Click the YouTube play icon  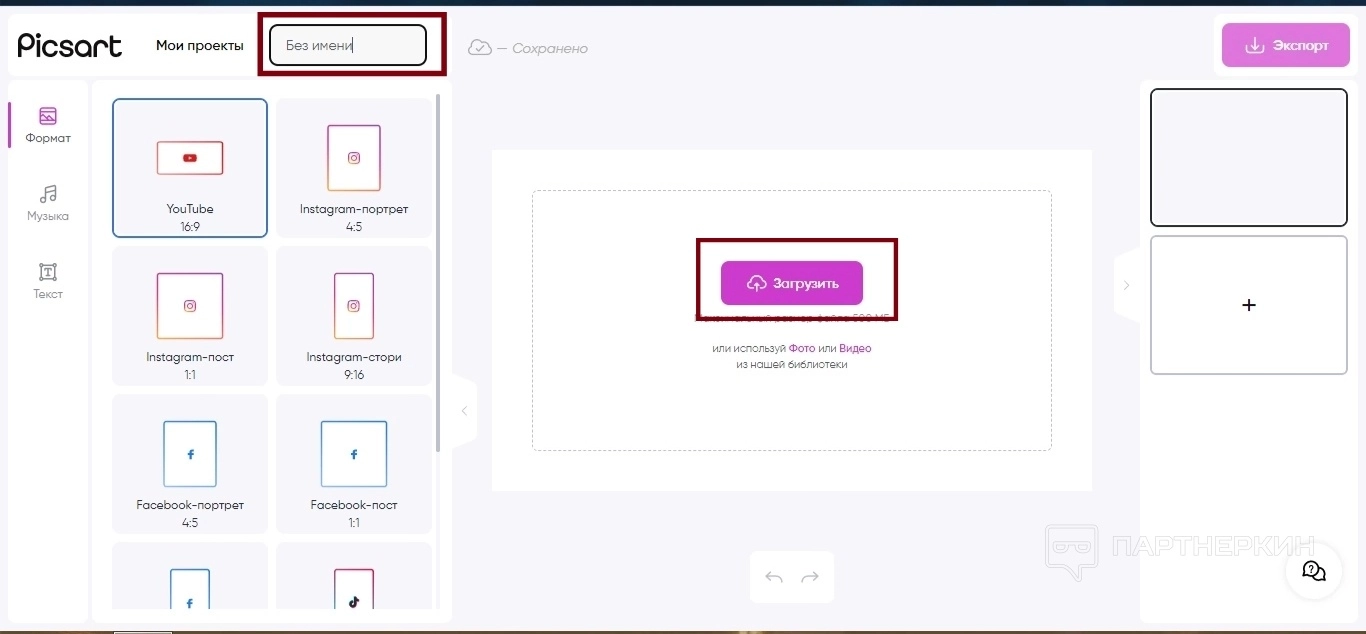190,158
